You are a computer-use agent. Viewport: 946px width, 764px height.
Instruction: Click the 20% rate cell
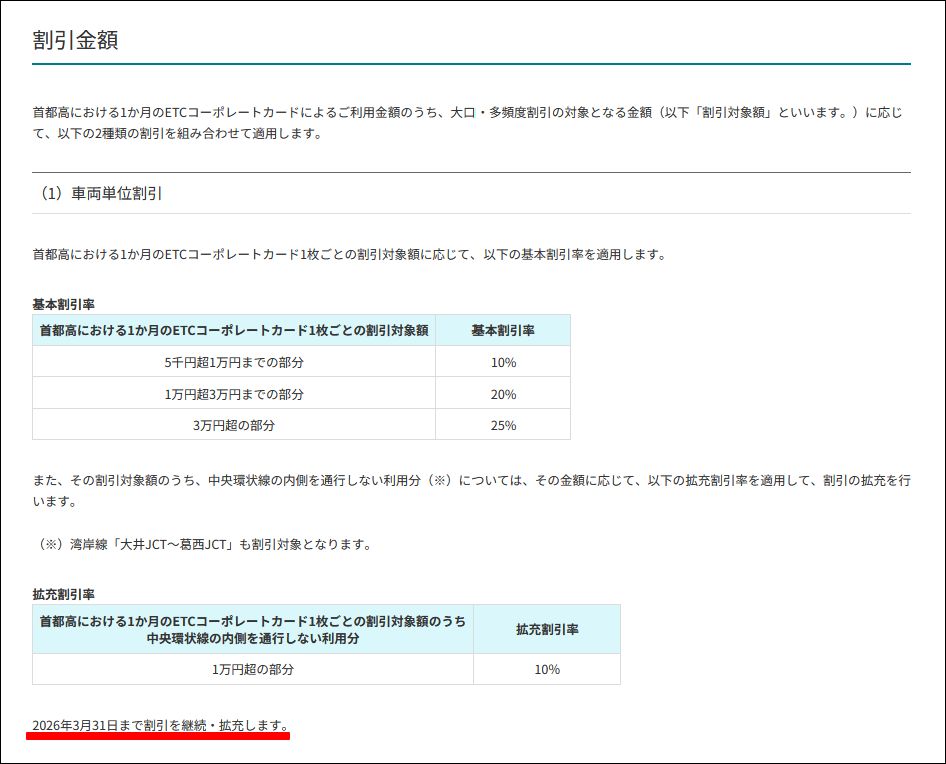pos(503,394)
